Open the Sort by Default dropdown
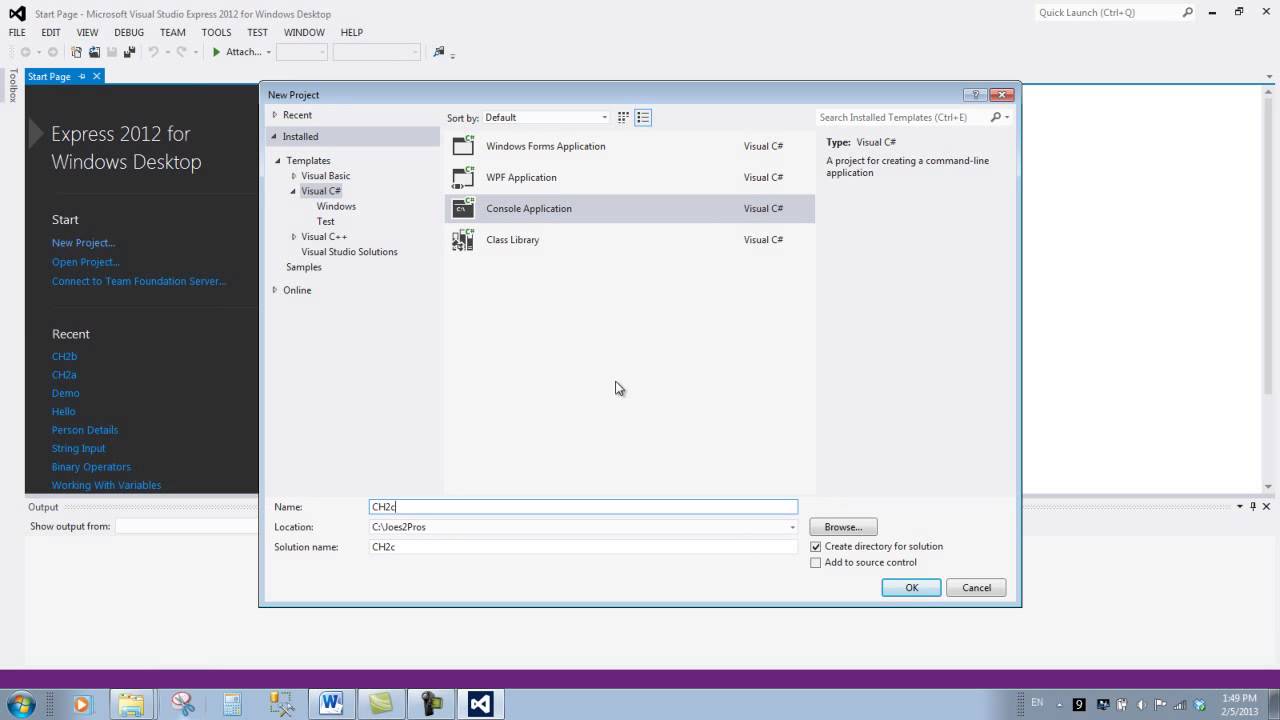This screenshot has height=720, width=1280. point(546,117)
